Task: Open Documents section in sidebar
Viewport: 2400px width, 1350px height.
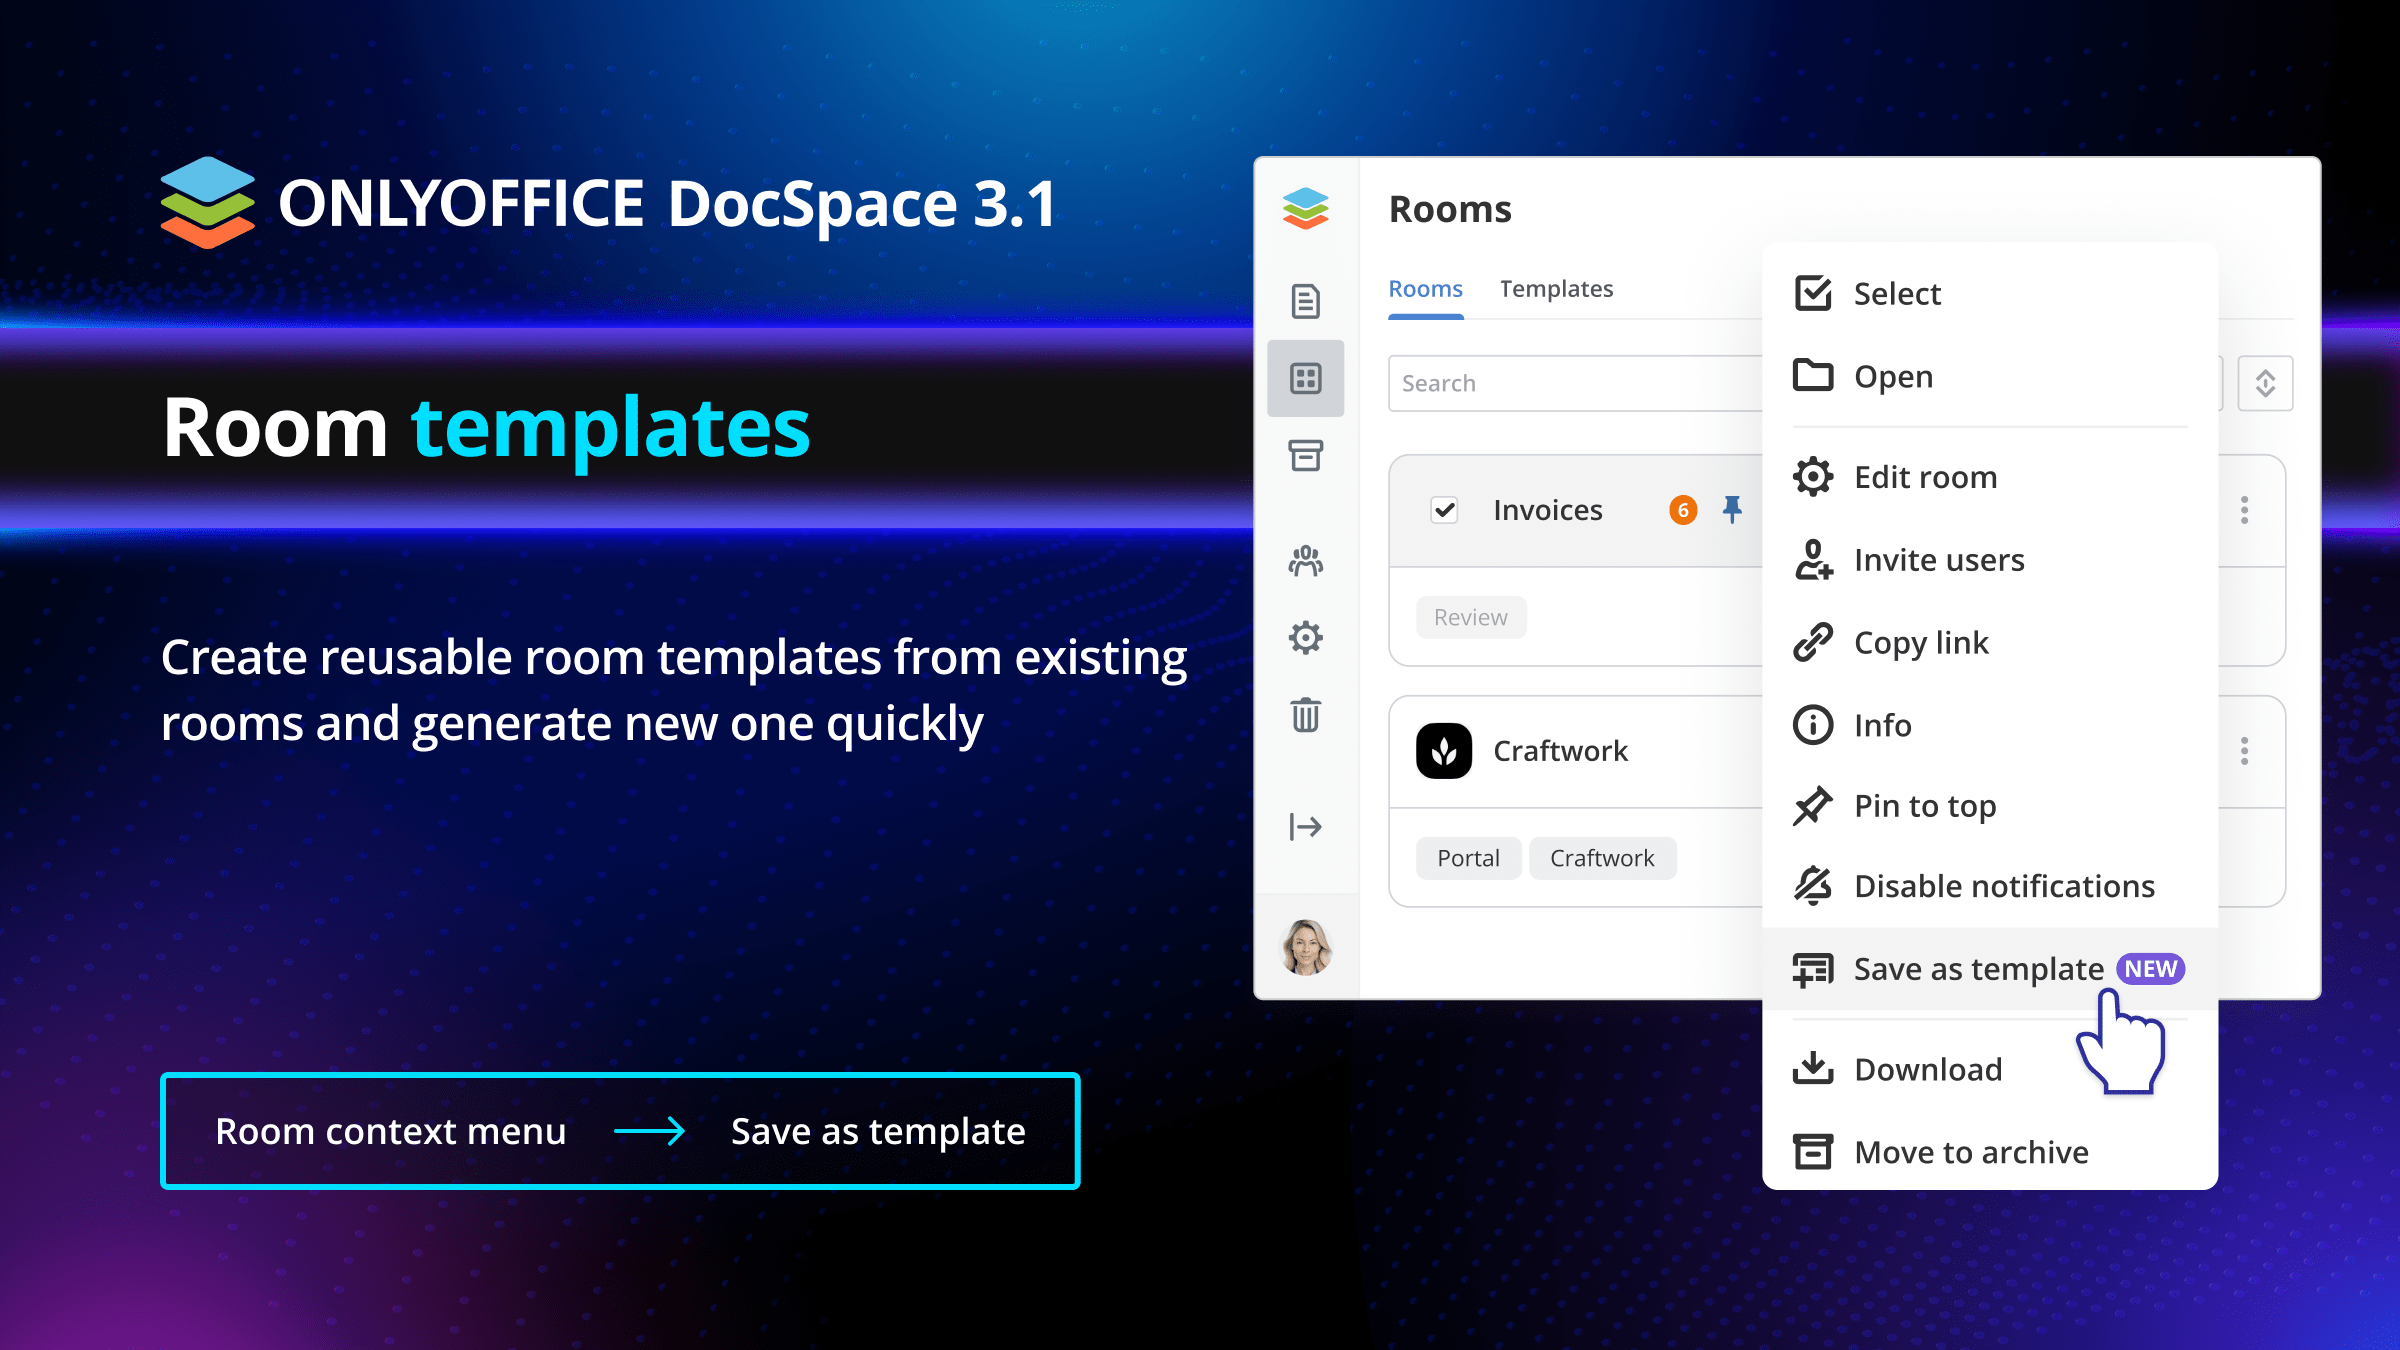Action: (1305, 301)
